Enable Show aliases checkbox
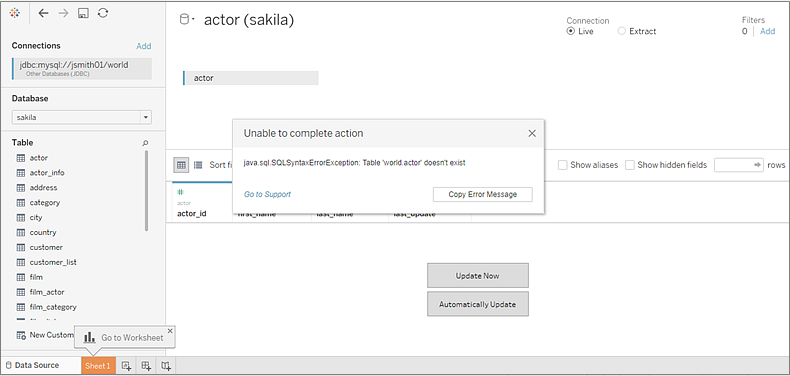This screenshot has height=376, width=790. click(x=563, y=165)
